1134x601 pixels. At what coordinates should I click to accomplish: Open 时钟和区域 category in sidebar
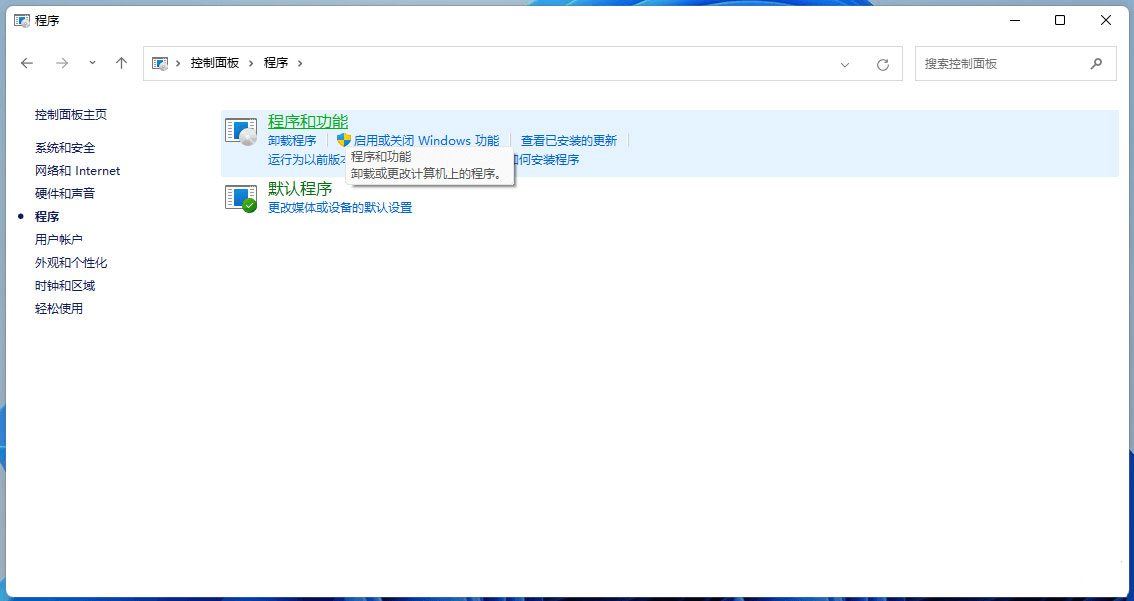click(x=65, y=286)
